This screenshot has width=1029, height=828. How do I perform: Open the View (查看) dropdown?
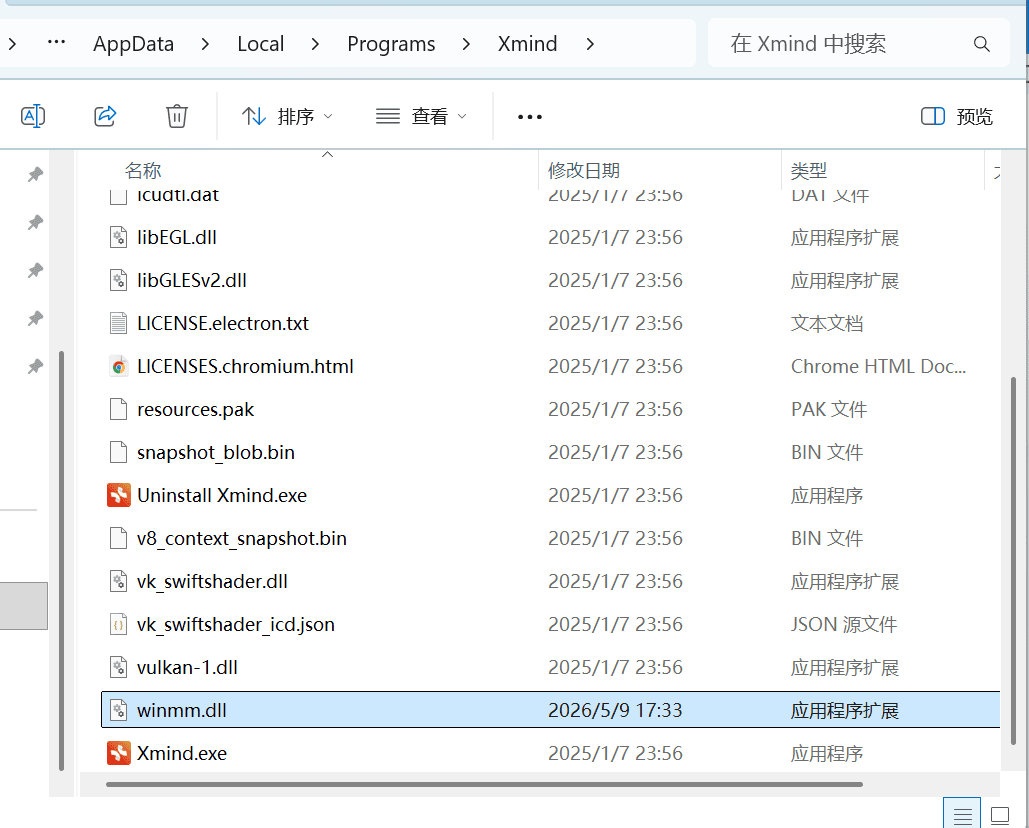click(421, 117)
